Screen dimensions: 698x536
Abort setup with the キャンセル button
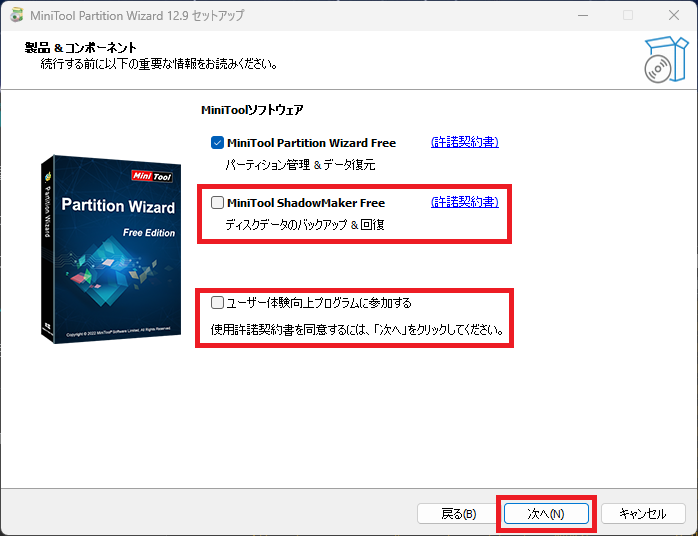pyautogui.click(x=642, y=513)
